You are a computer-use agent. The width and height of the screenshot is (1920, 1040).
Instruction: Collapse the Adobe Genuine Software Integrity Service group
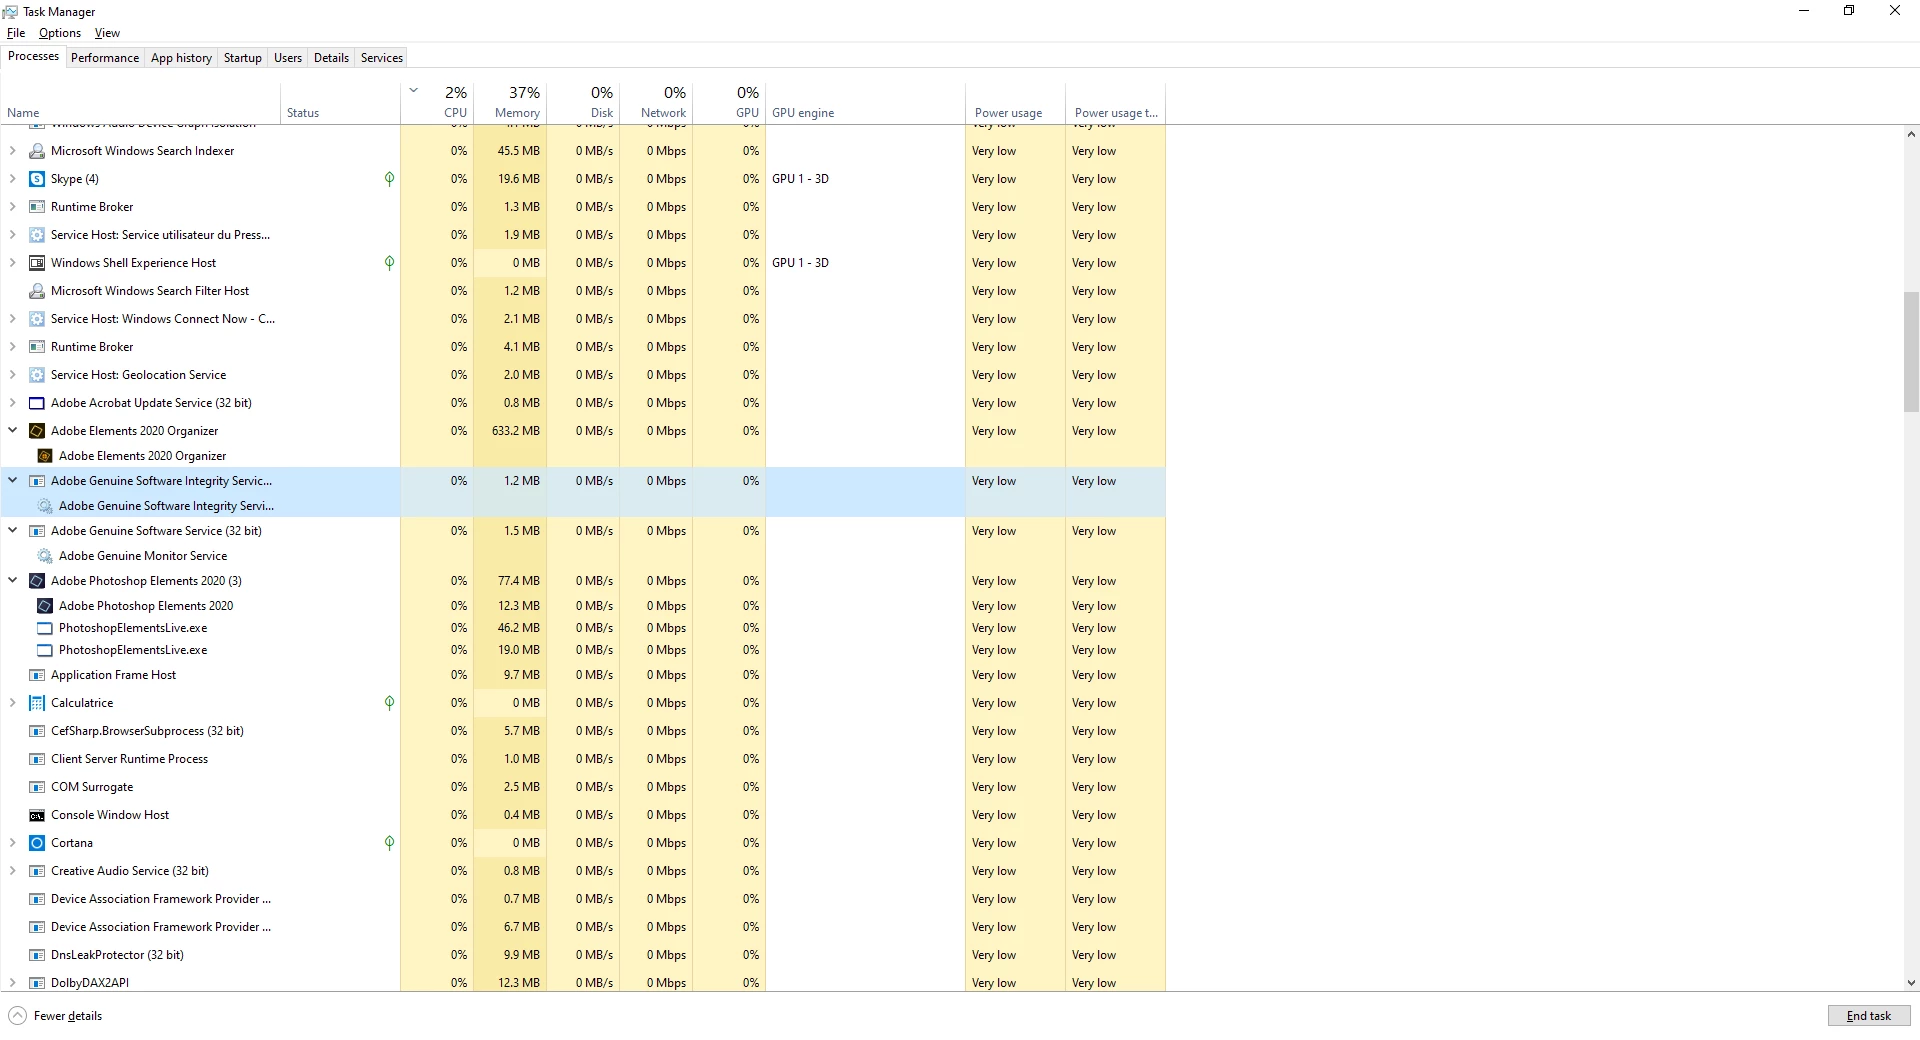click(x=12, y=481)
